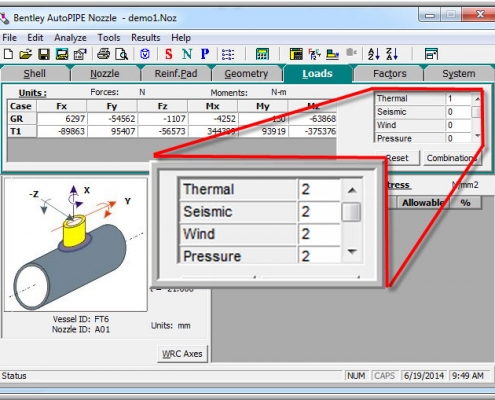Click the T1 My cell 93919

(263, 131)
